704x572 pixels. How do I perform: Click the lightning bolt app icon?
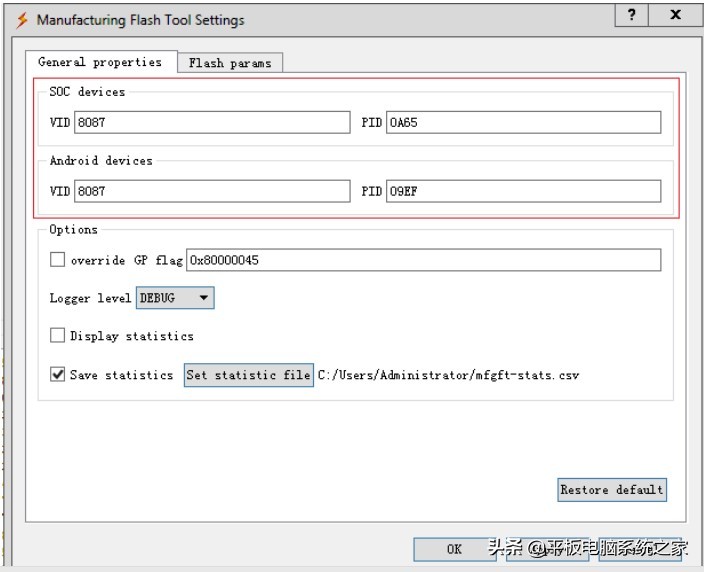pos(21,19)
